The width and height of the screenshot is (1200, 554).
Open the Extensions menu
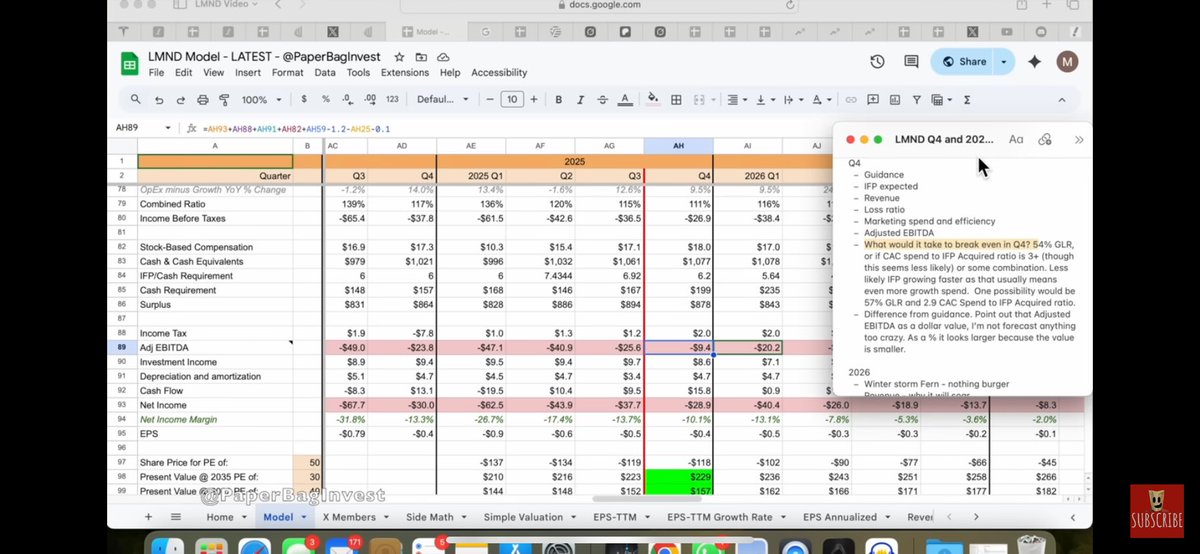404,73
